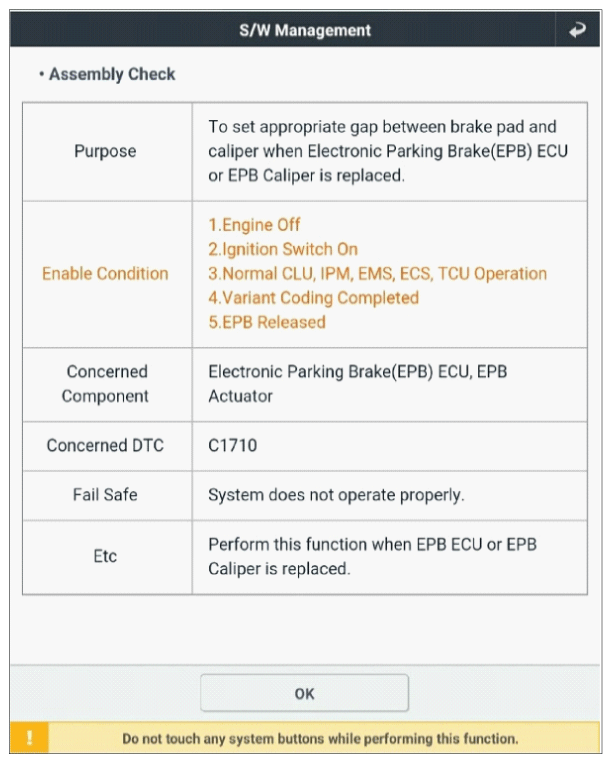
Task: Click the back arrow icon in header
Action: point(577,30)
